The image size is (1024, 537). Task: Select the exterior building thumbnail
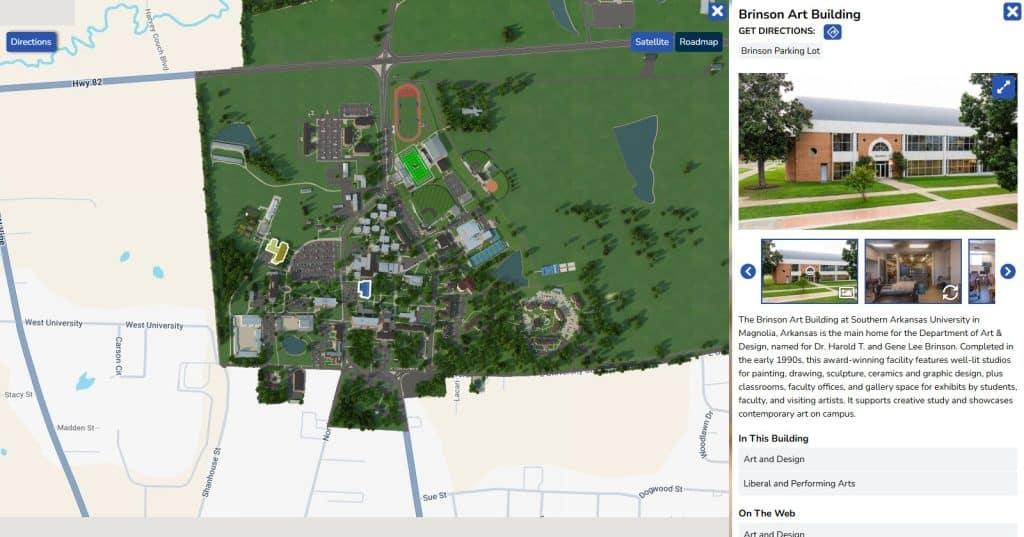pos(809,271)
